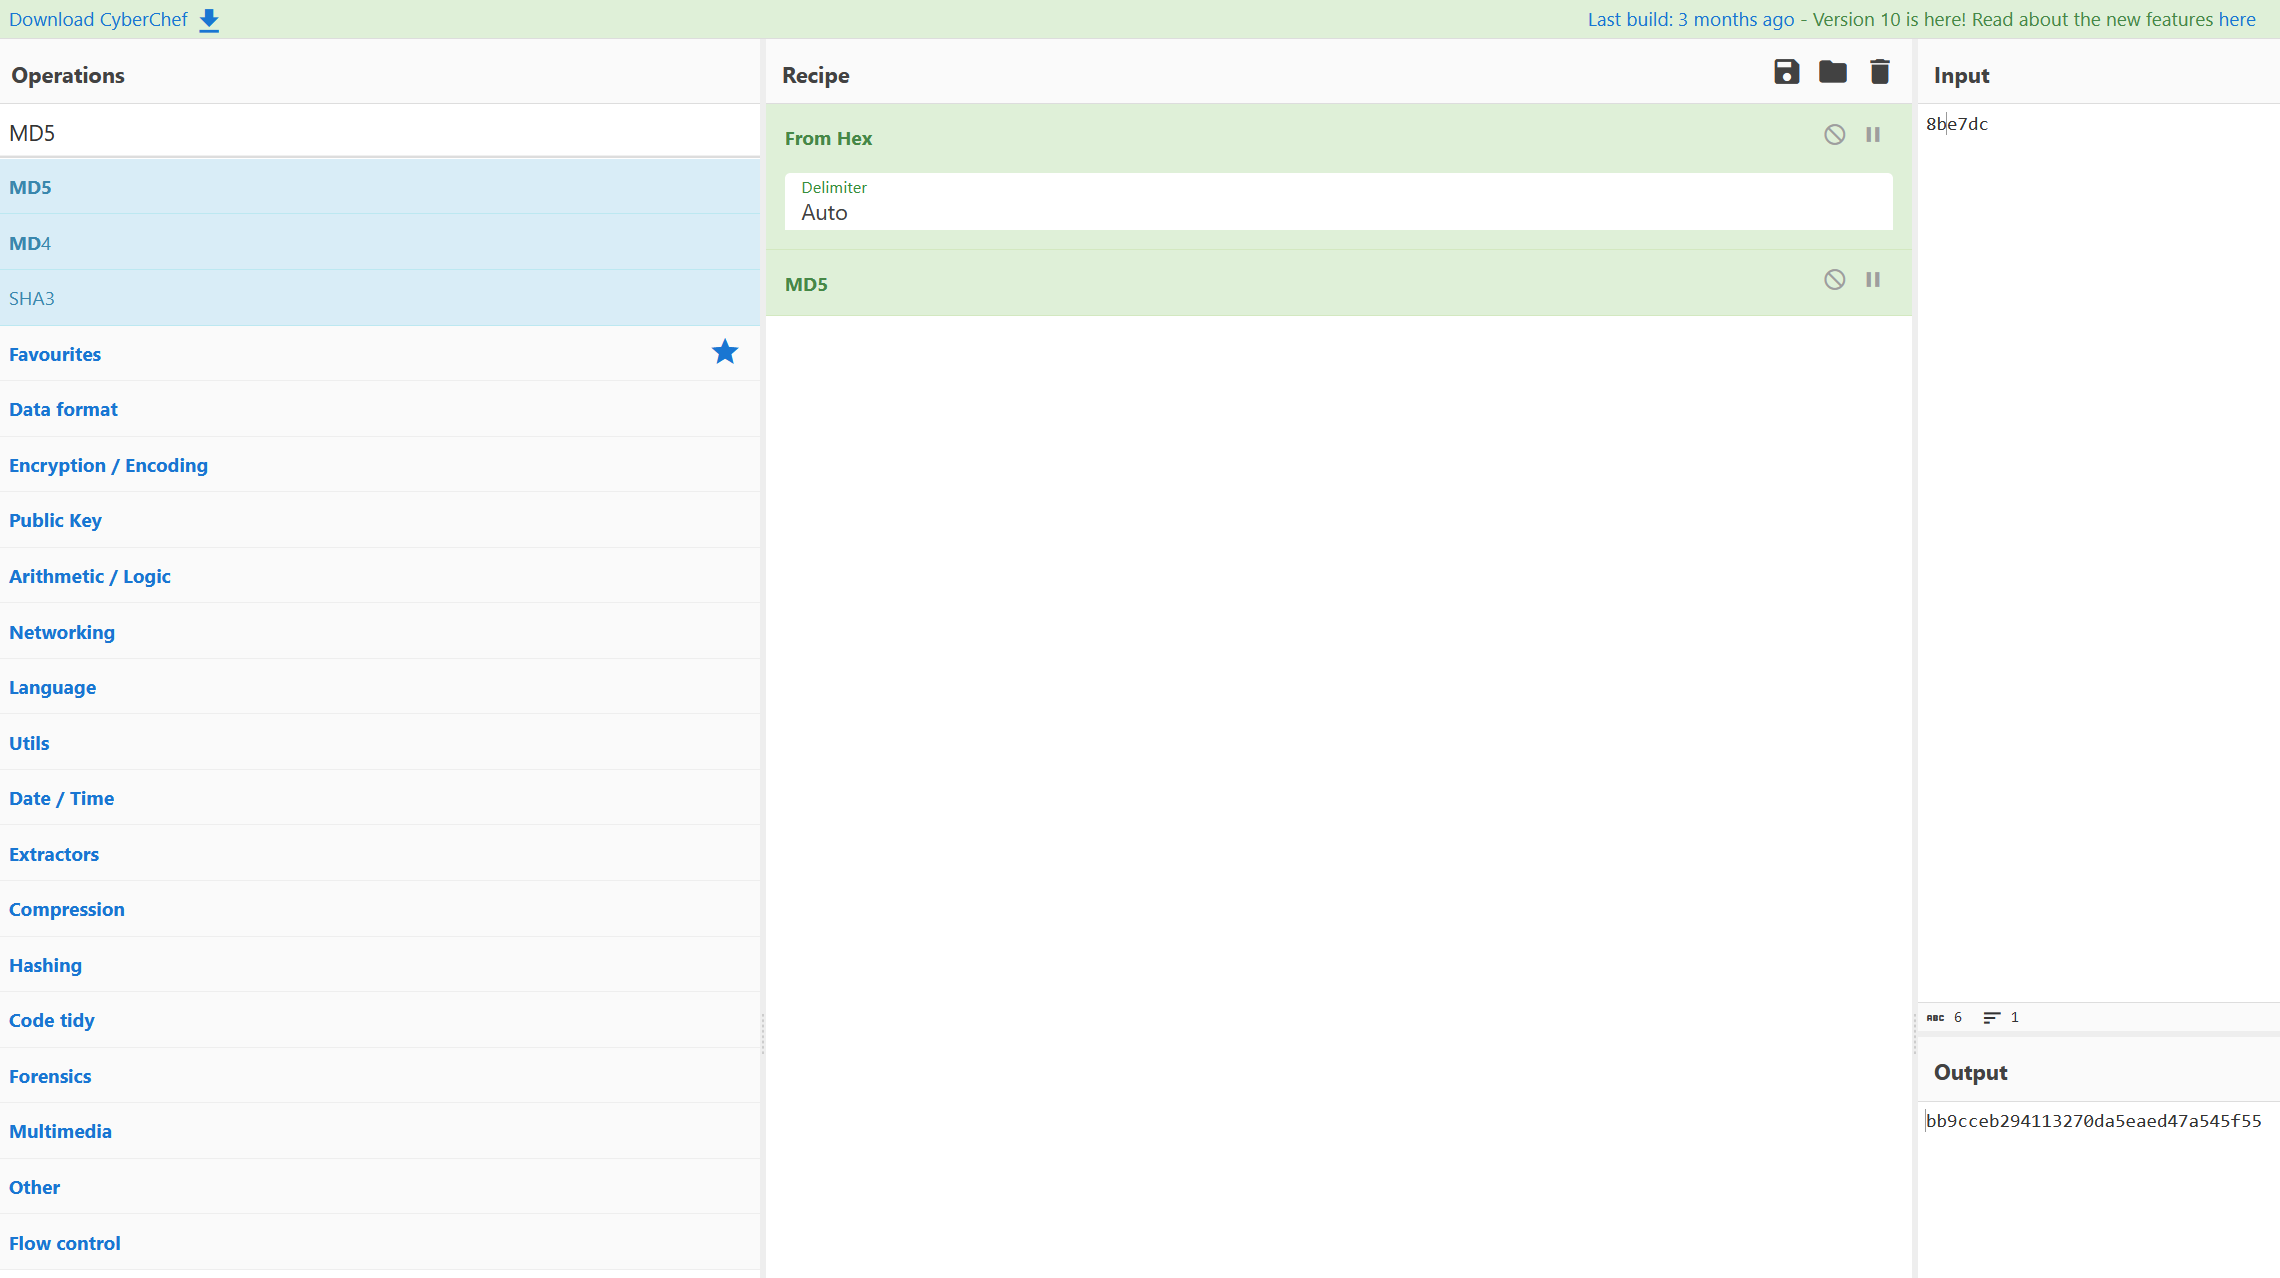Select MD5 from search results
This screenshot has width=2280, height=1278.
coord(380,187)
